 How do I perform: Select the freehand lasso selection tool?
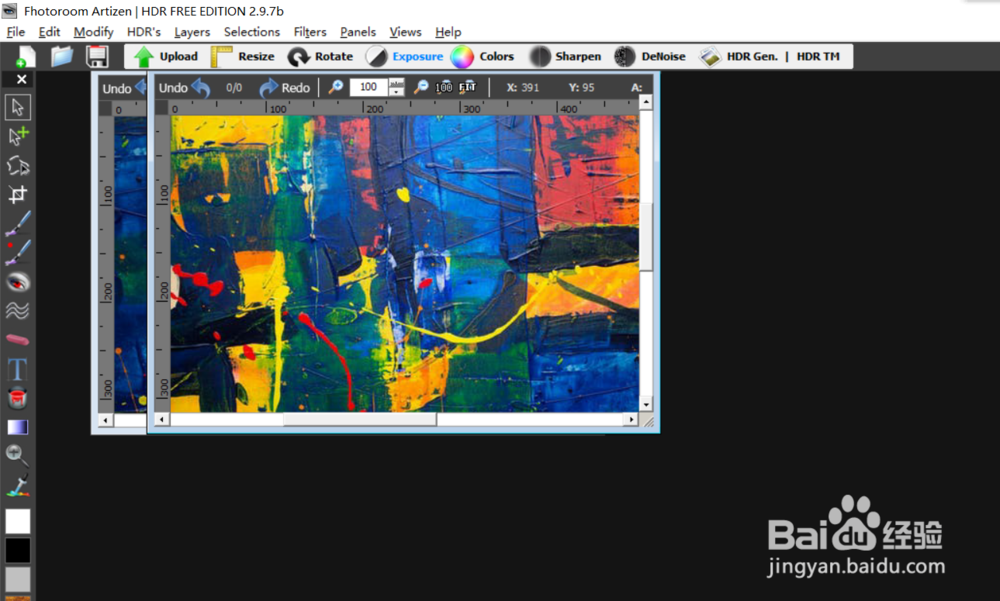[18, 165]
